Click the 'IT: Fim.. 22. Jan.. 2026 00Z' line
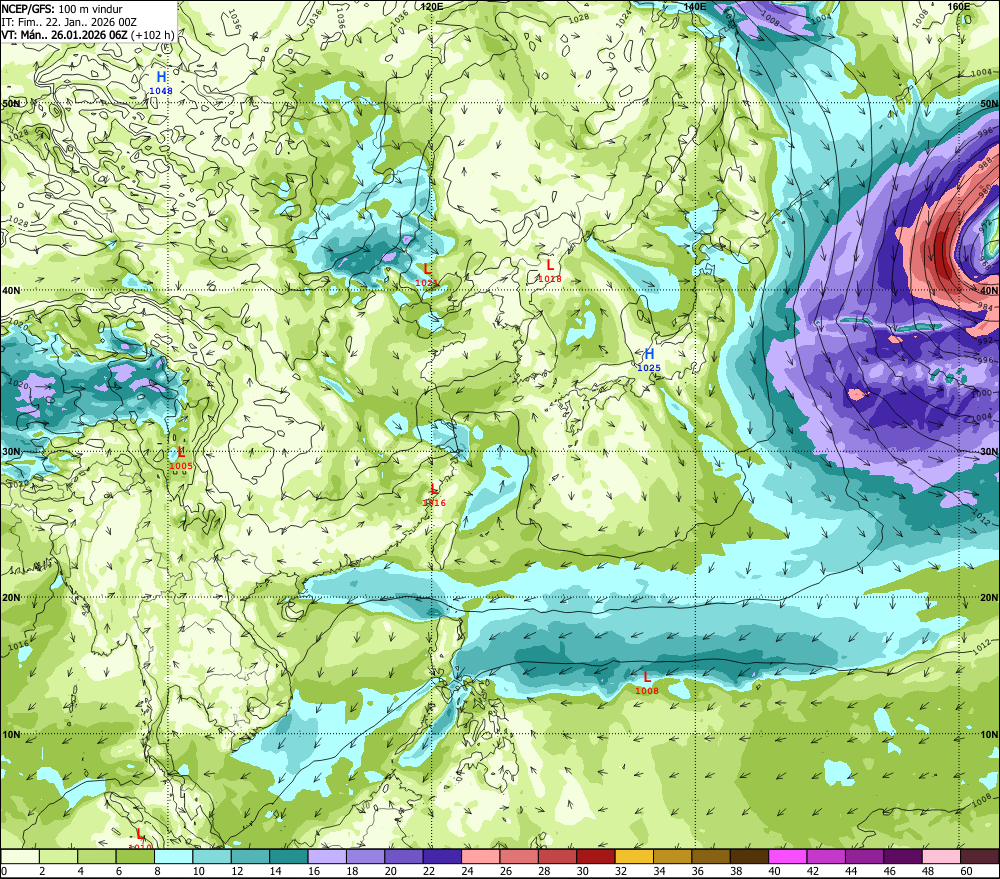This screenshot has width=1000, height=879. click(70, 22)
